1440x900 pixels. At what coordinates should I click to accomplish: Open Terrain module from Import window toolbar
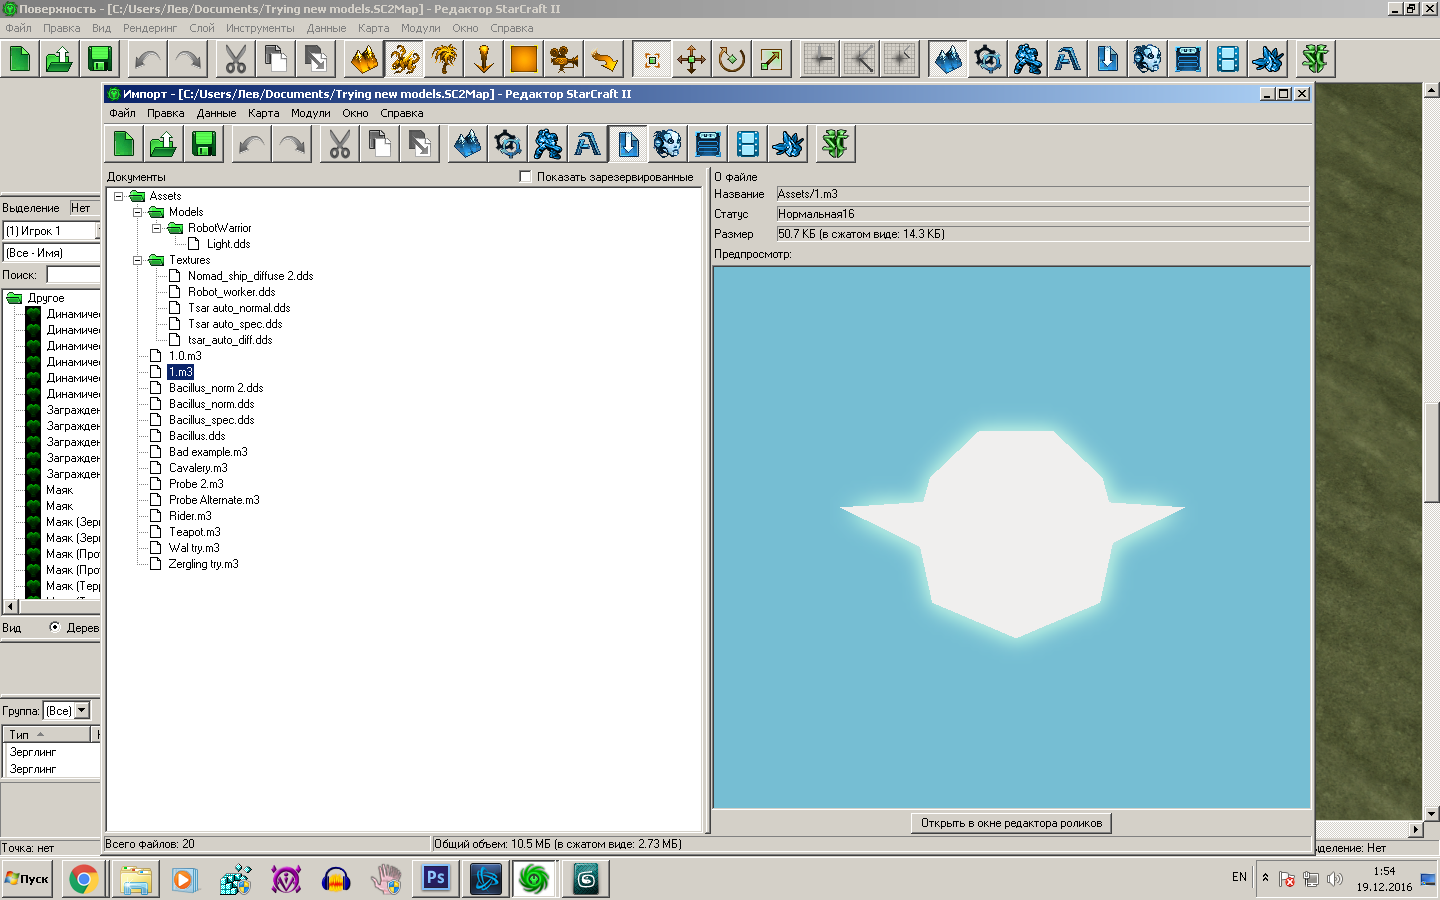click(468, 145)
